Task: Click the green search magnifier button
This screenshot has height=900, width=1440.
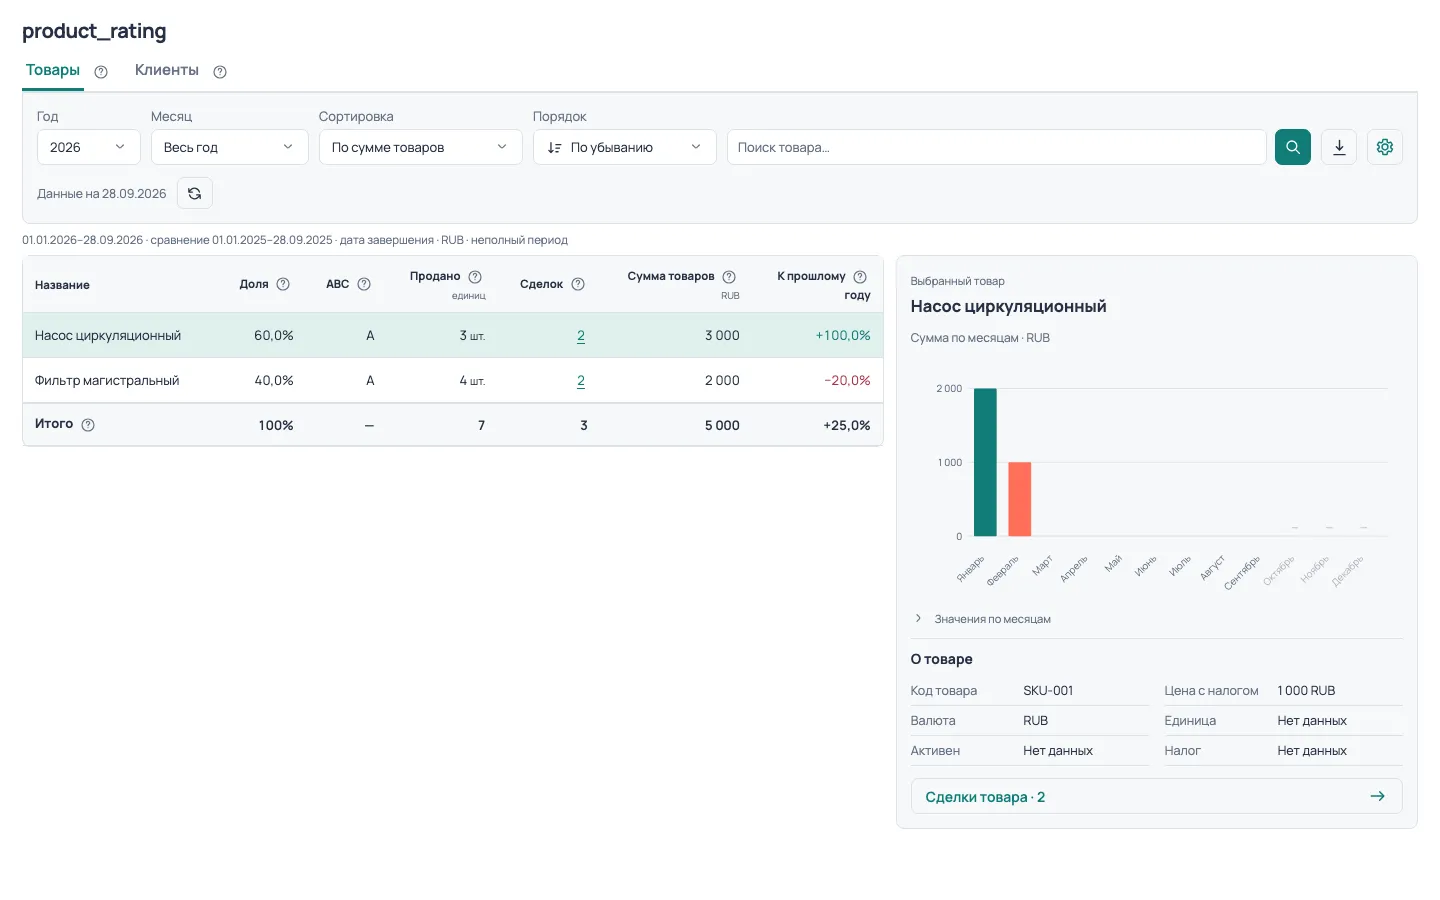Action: (x=1292, y=147)
